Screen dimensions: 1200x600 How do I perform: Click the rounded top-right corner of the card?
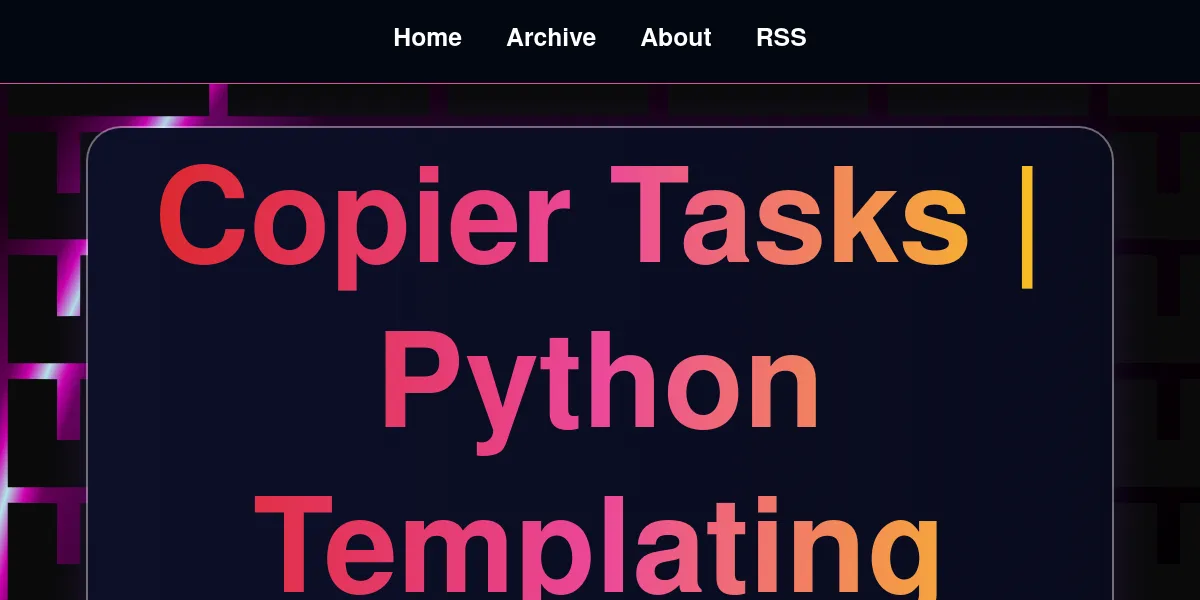tap(1103, 137)
